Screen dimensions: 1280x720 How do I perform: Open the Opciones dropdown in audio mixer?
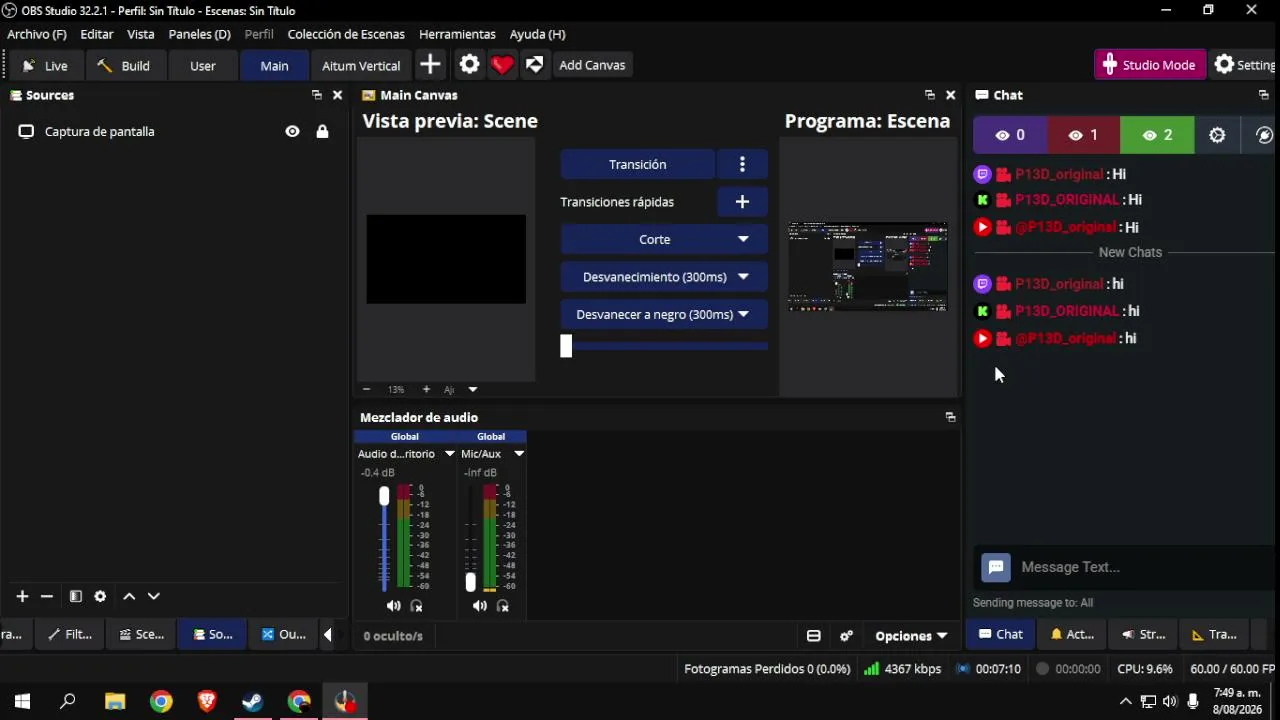coord(911,636)
